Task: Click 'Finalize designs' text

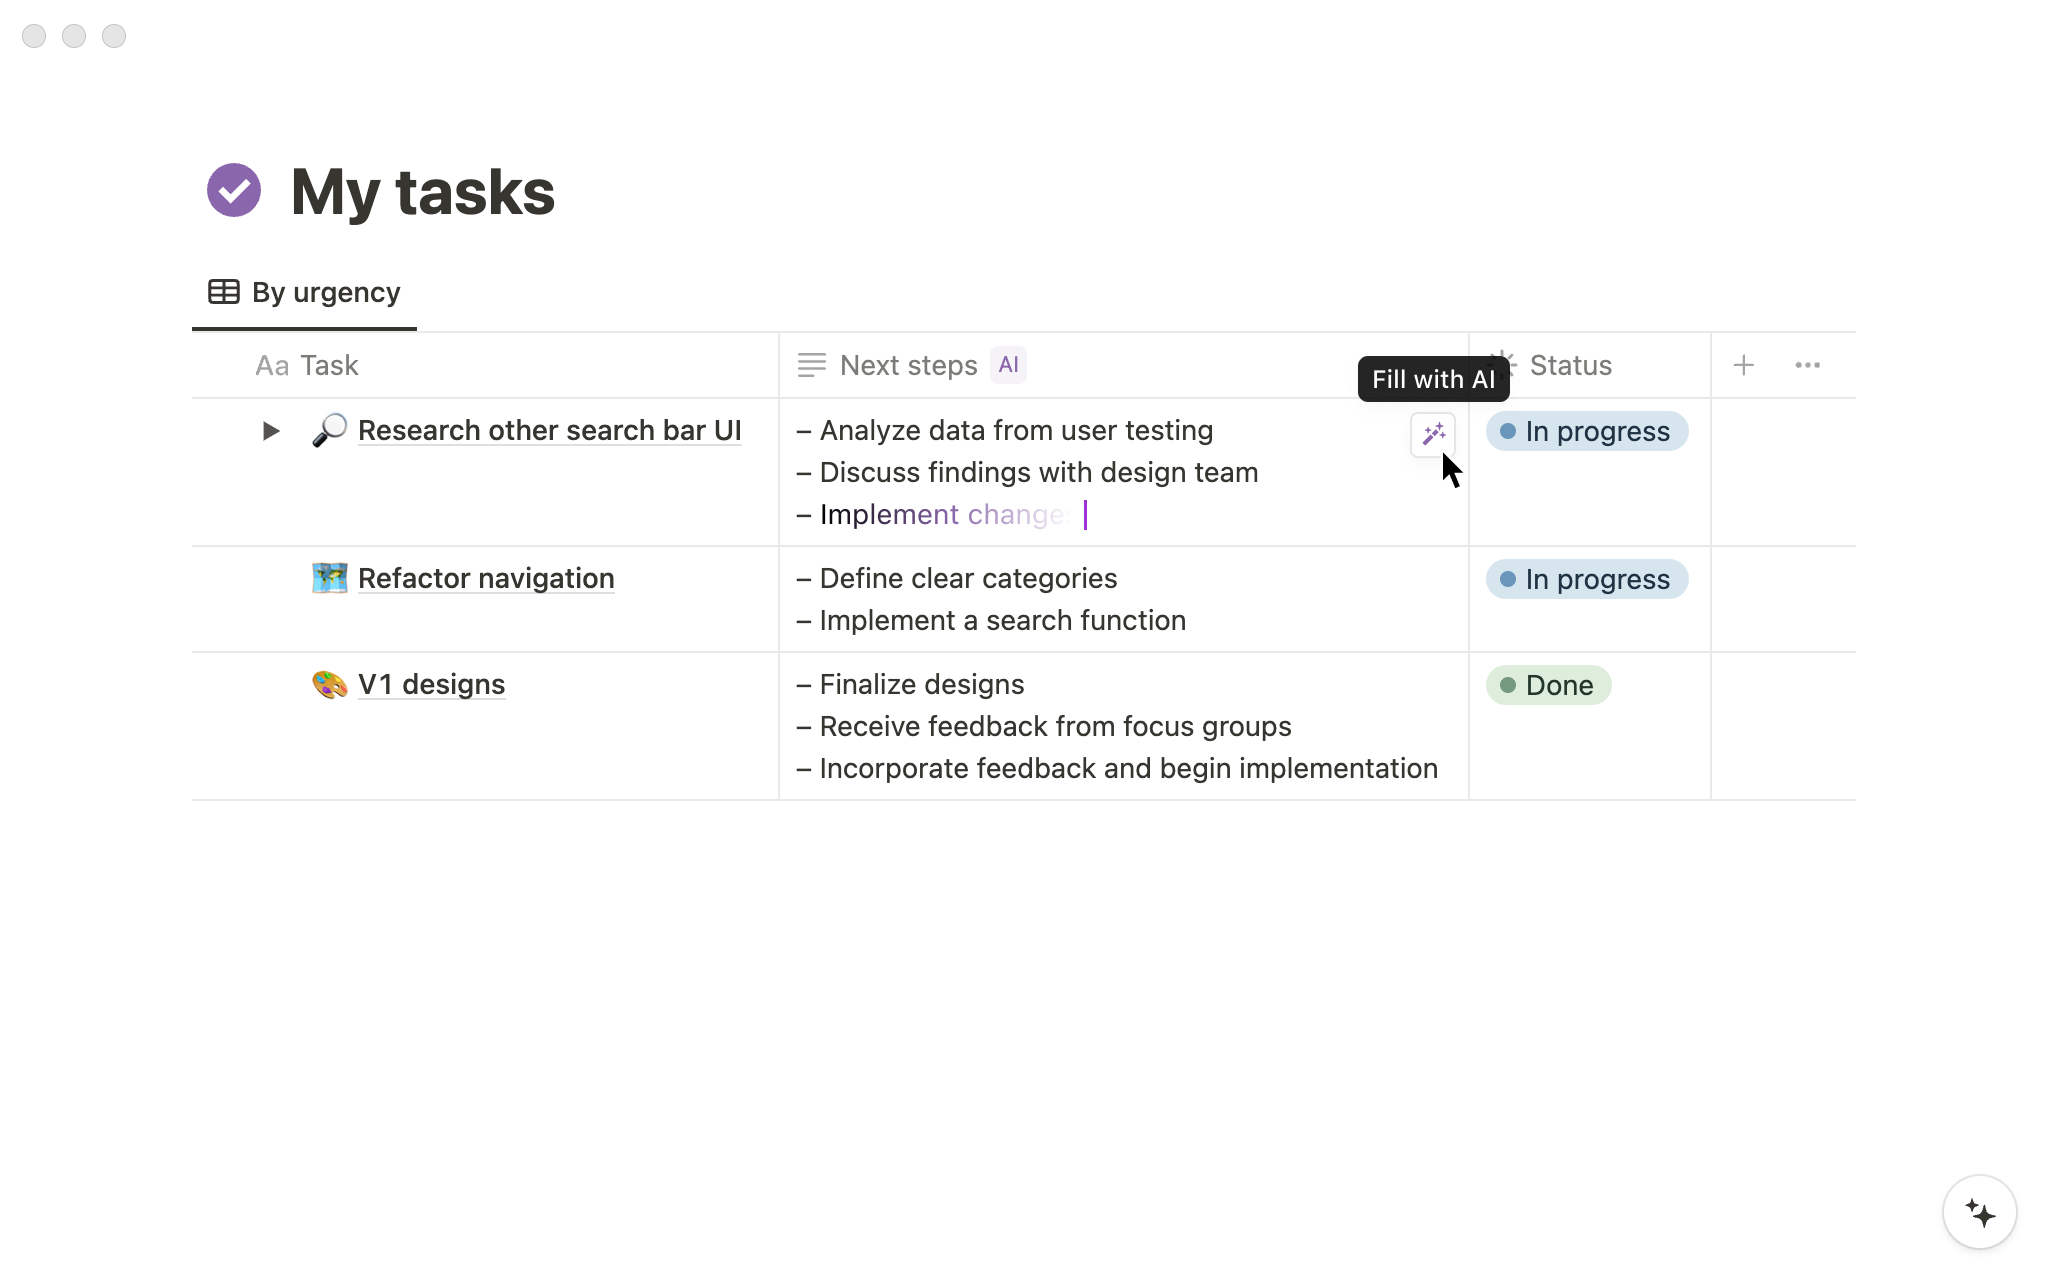Action: (922, 684)
